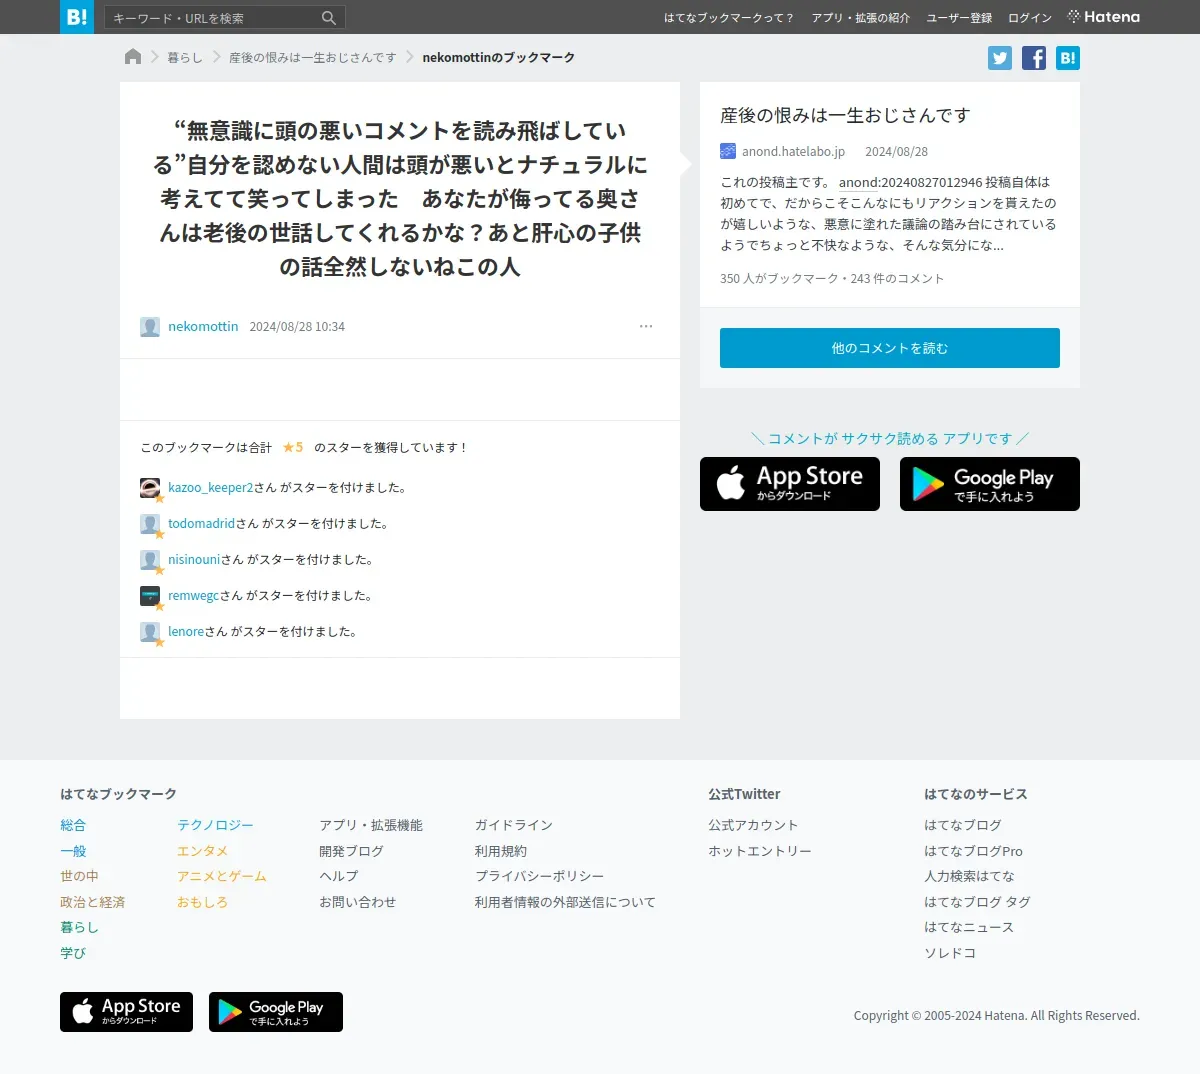This screenshot has height=1074, width=1200.
Task: Click the ヘルプ footer link
Action: click(x=338, y=877)
